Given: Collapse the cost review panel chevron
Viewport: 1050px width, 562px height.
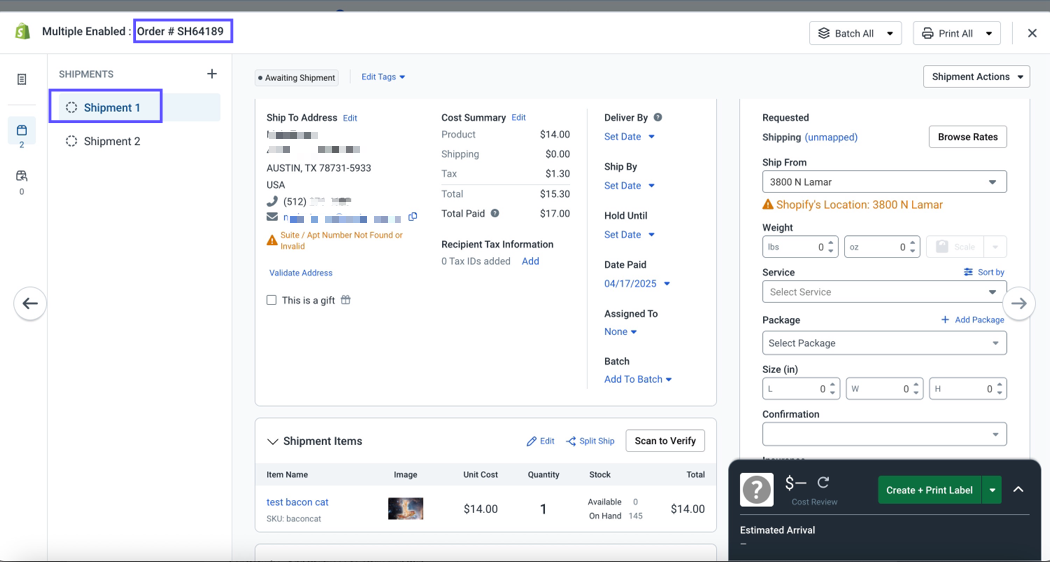Looking at the screenshot, I should [x=1019, y=490].
